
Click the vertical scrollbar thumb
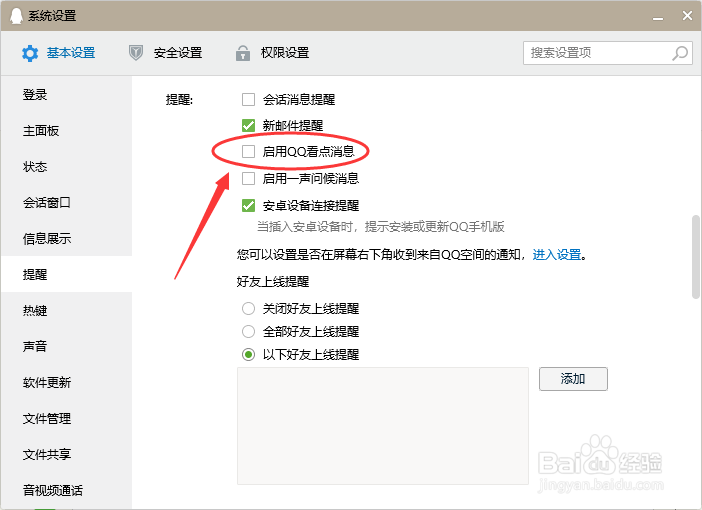point(695,257)
